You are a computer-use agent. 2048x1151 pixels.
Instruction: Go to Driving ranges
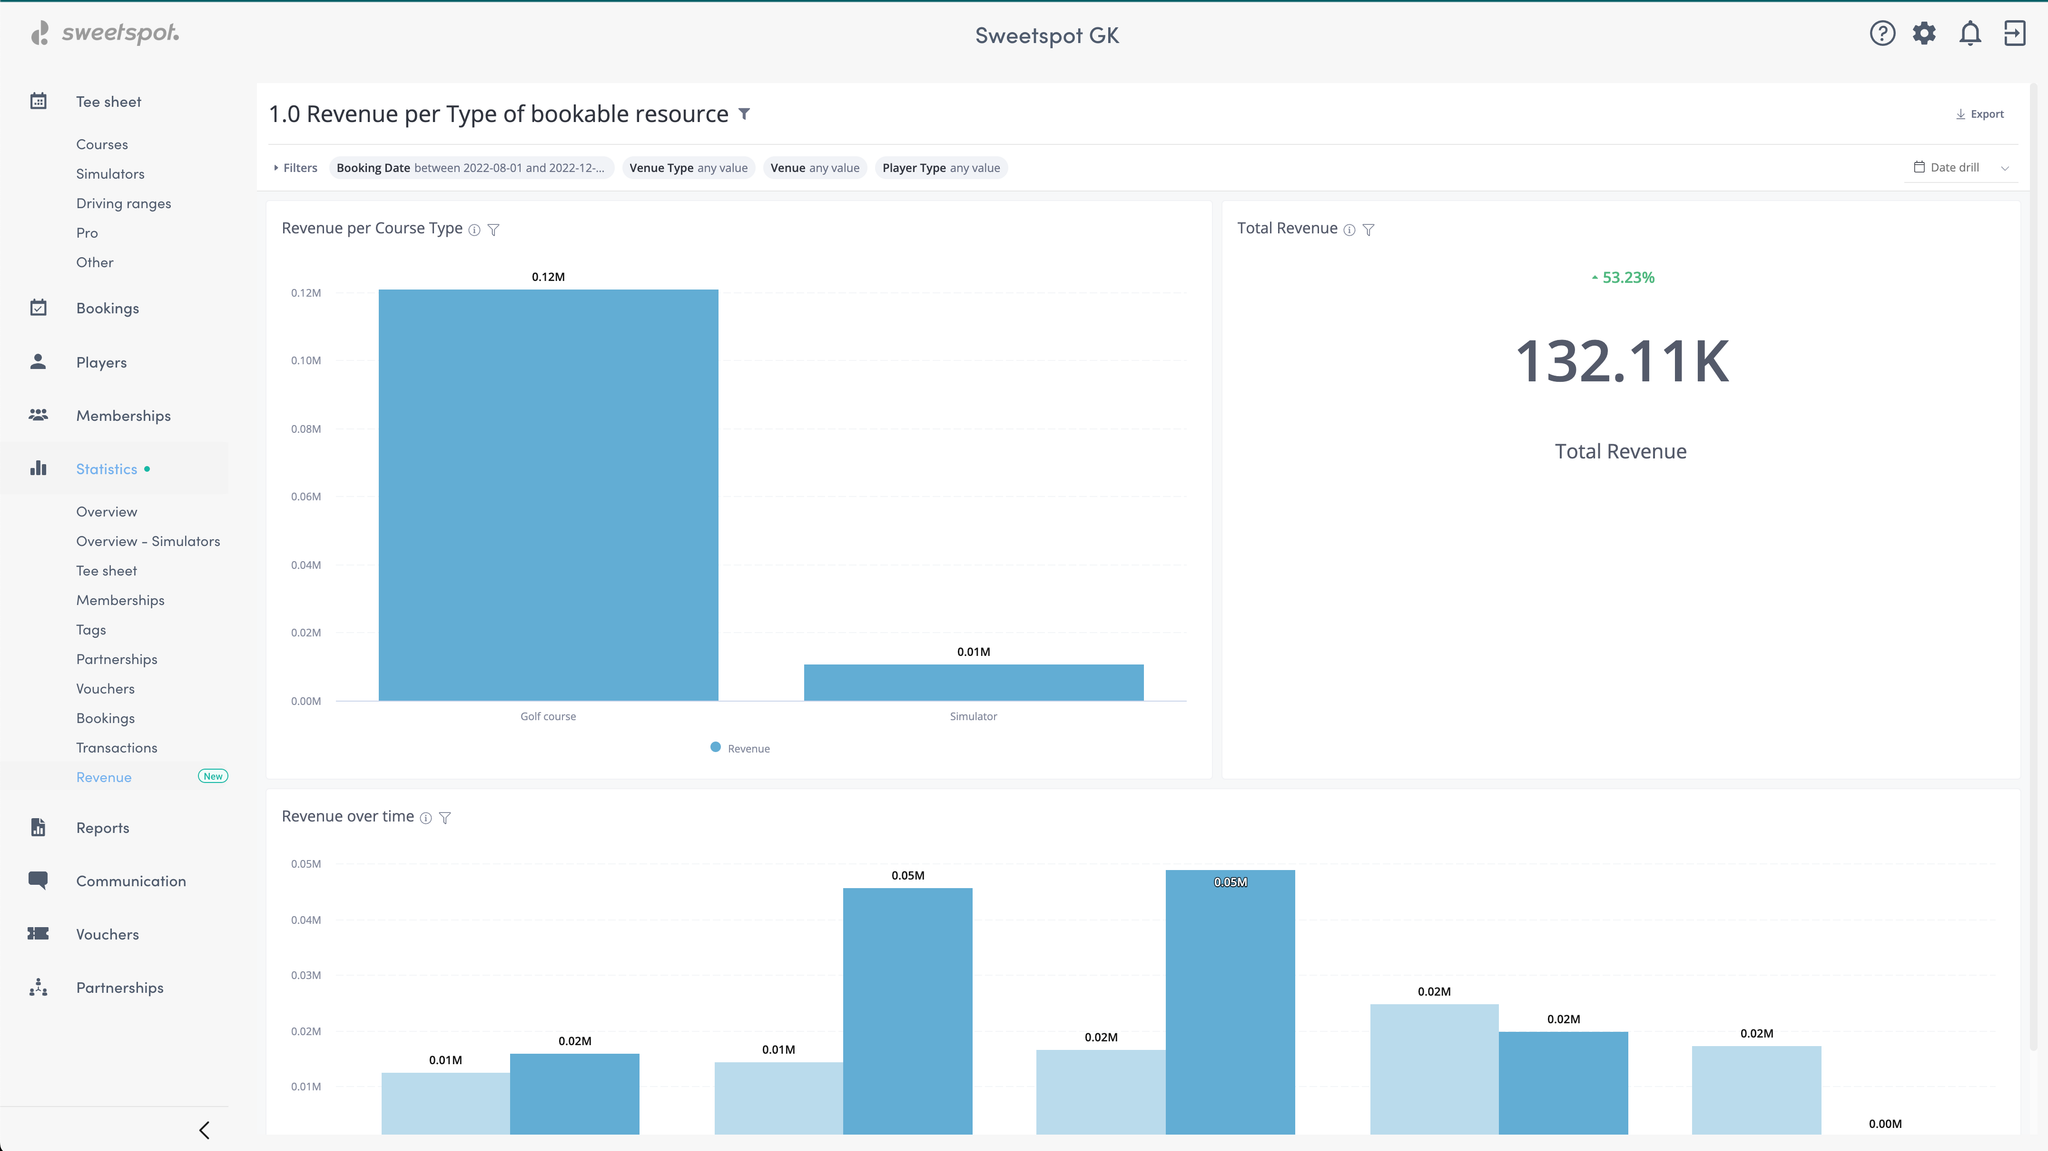click(123, 203)
